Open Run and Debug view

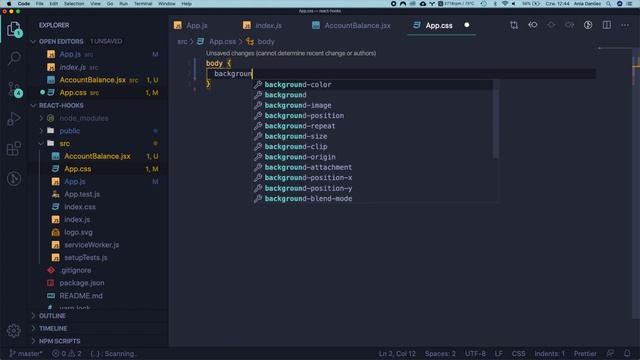click(x=14, y=119)
